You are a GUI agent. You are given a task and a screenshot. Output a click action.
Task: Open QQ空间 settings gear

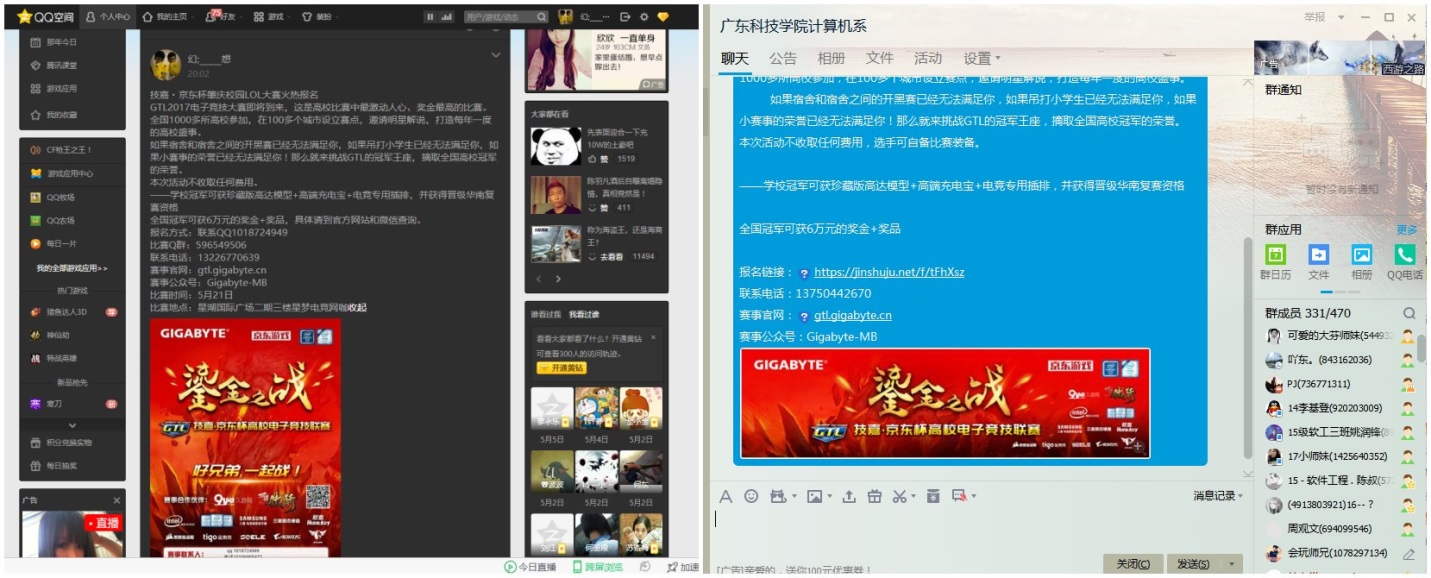pyautogui.click(x=644, y=17)
